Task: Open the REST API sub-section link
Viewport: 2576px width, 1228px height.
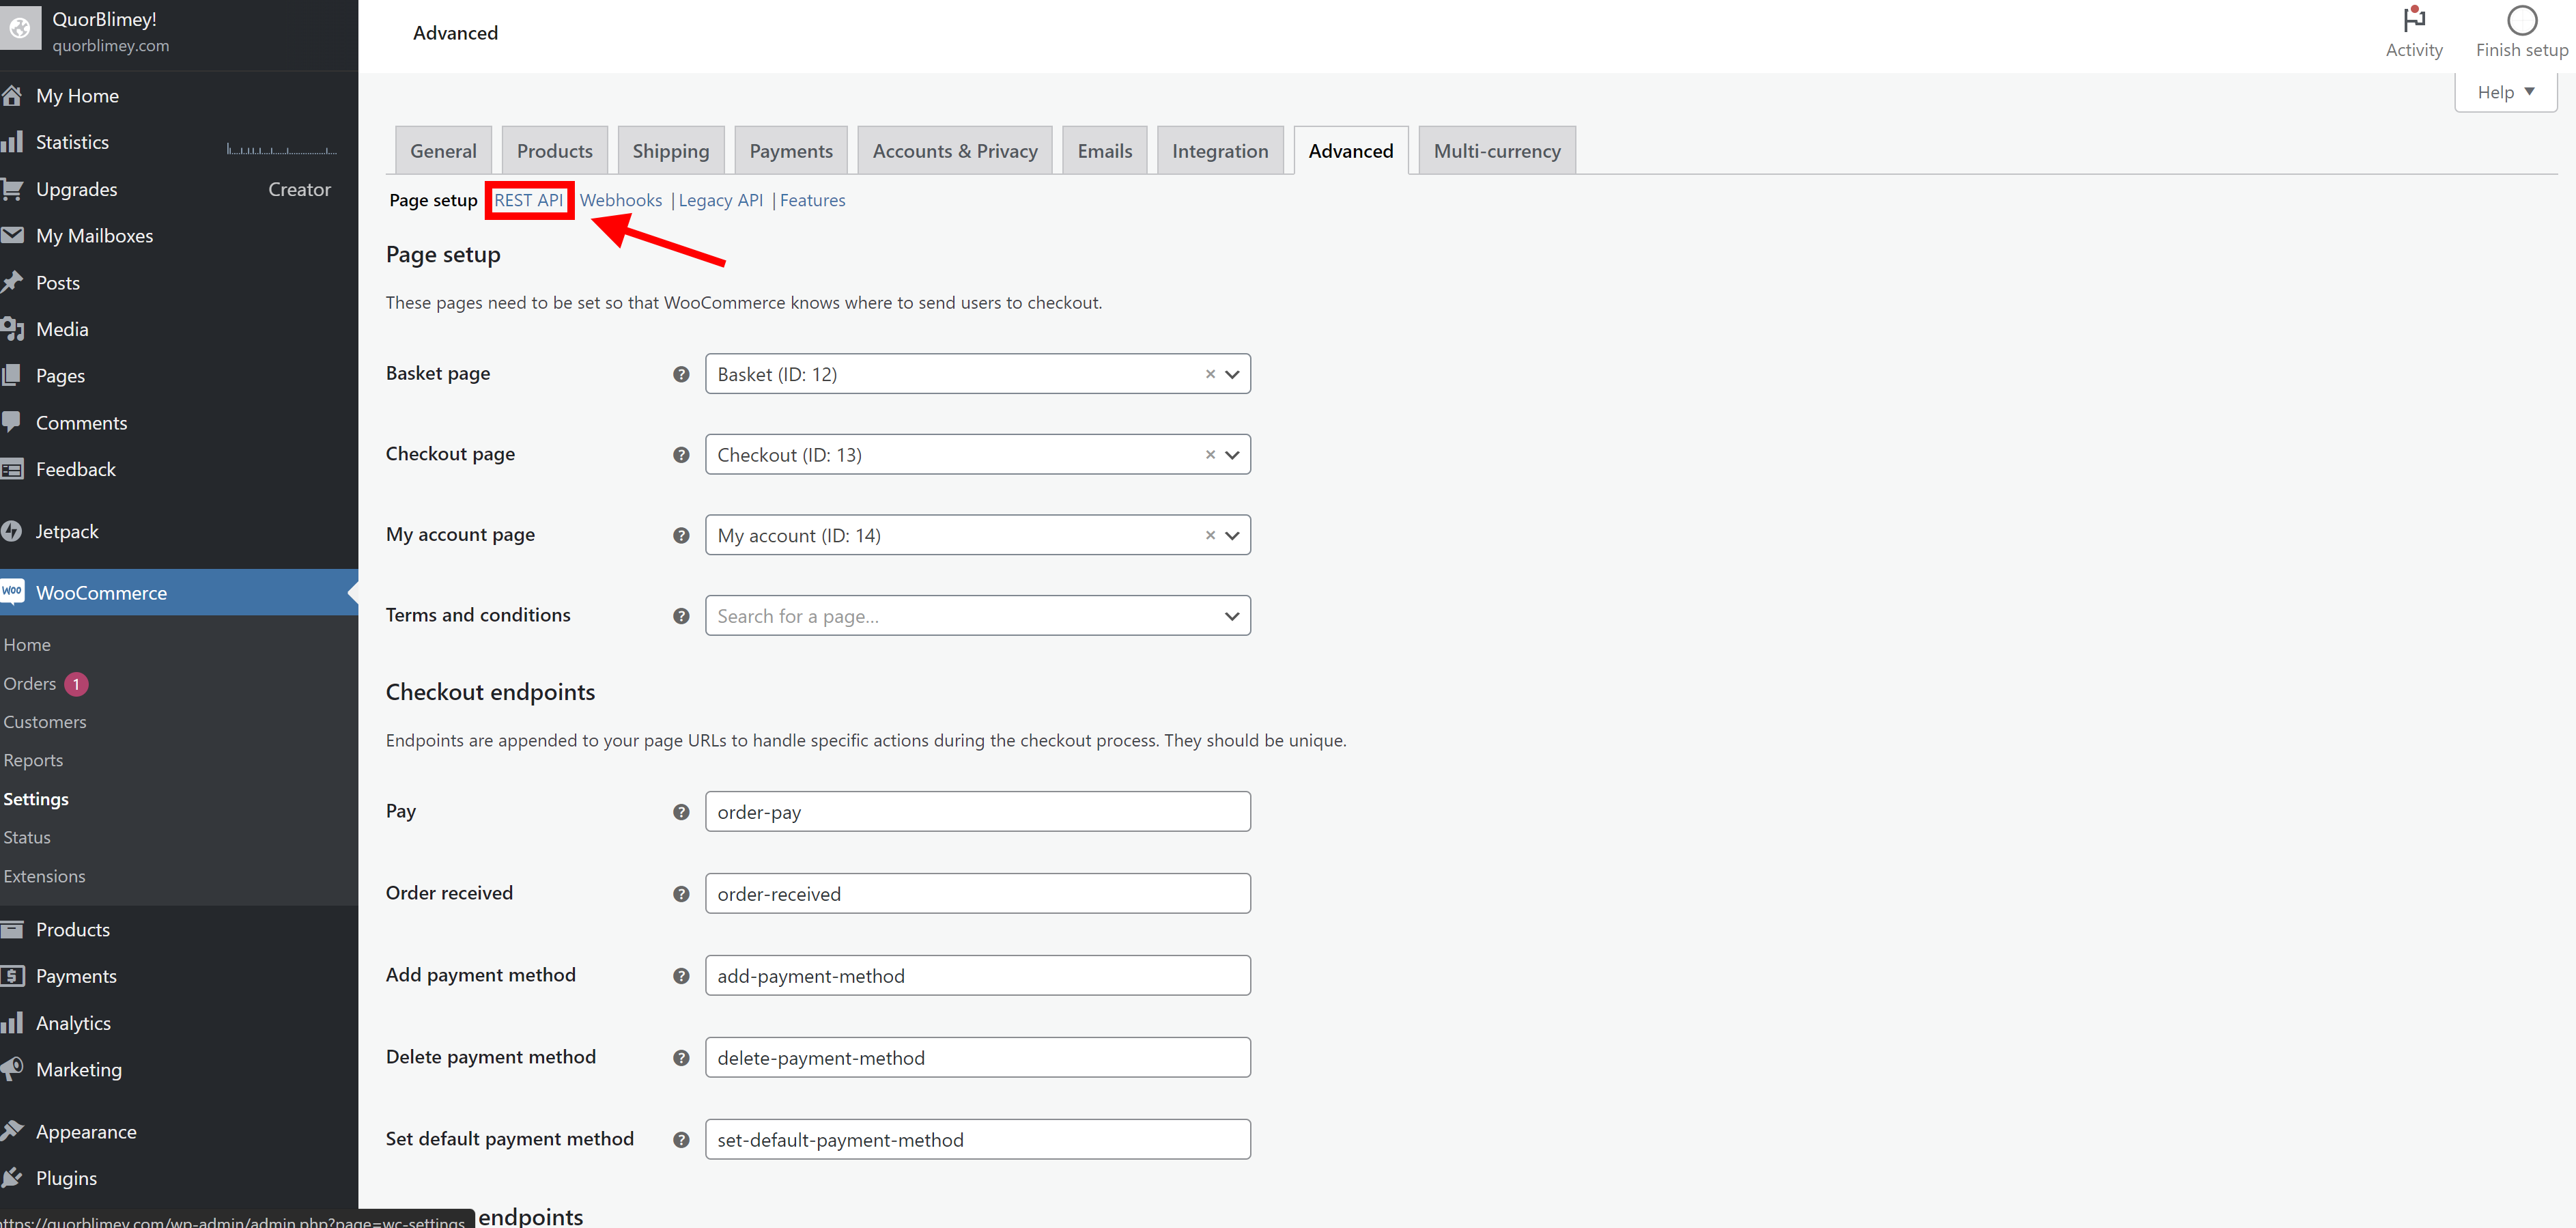Action: click(x=529, y=200)
